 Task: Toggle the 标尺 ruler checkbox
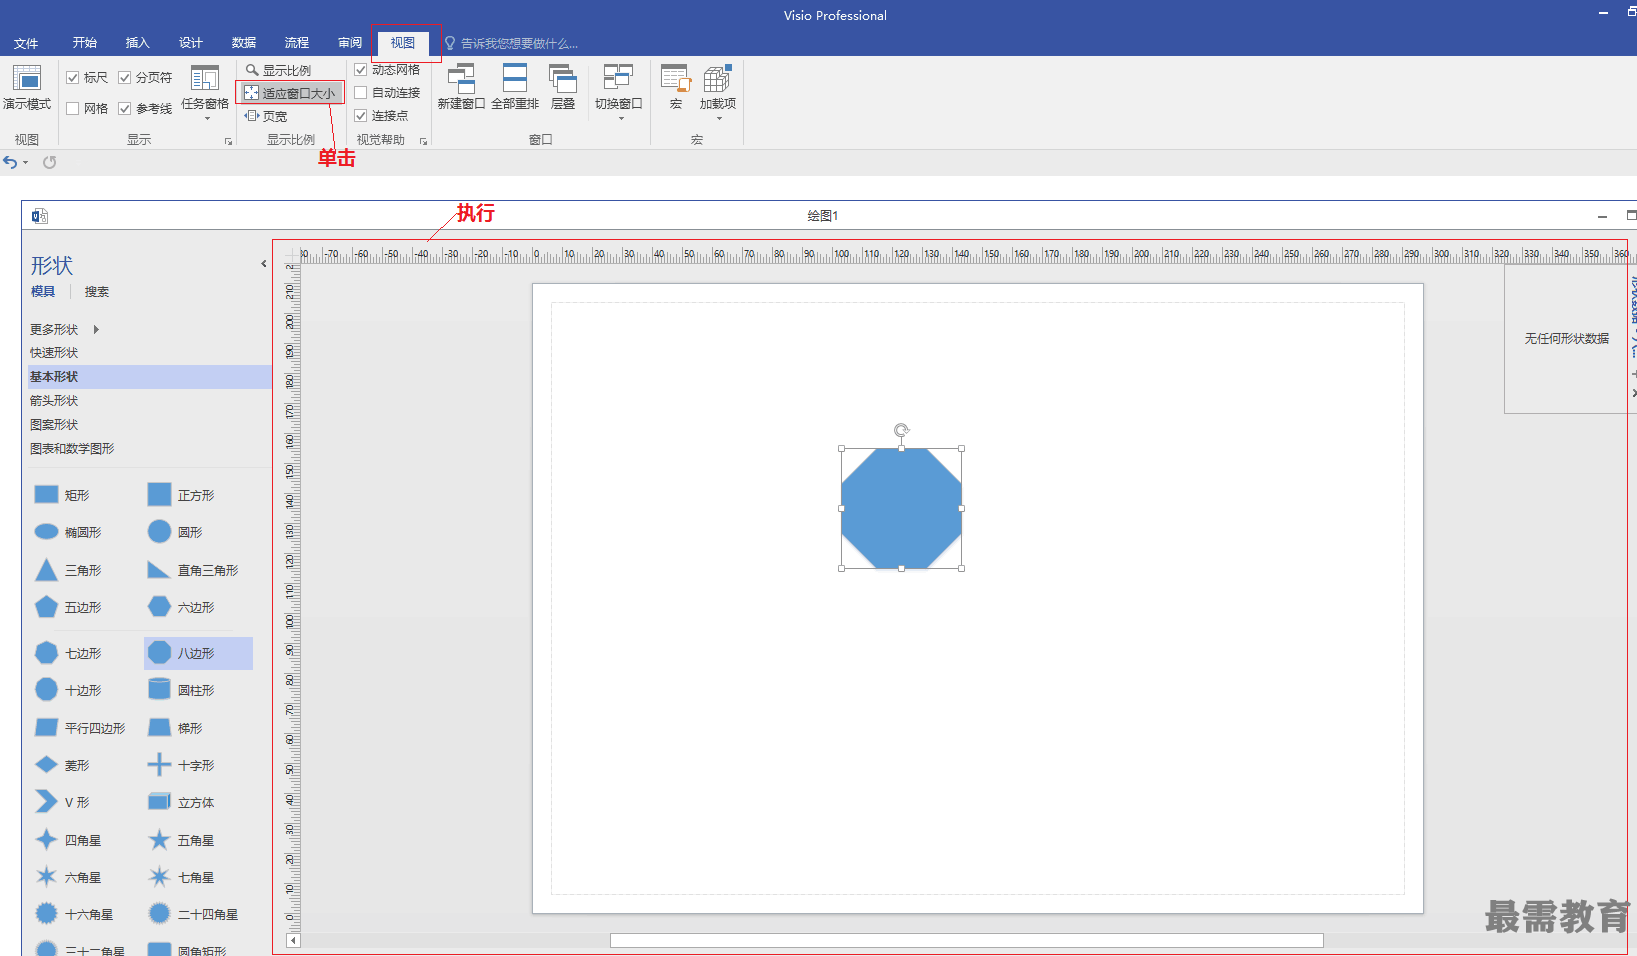(72, 77)
